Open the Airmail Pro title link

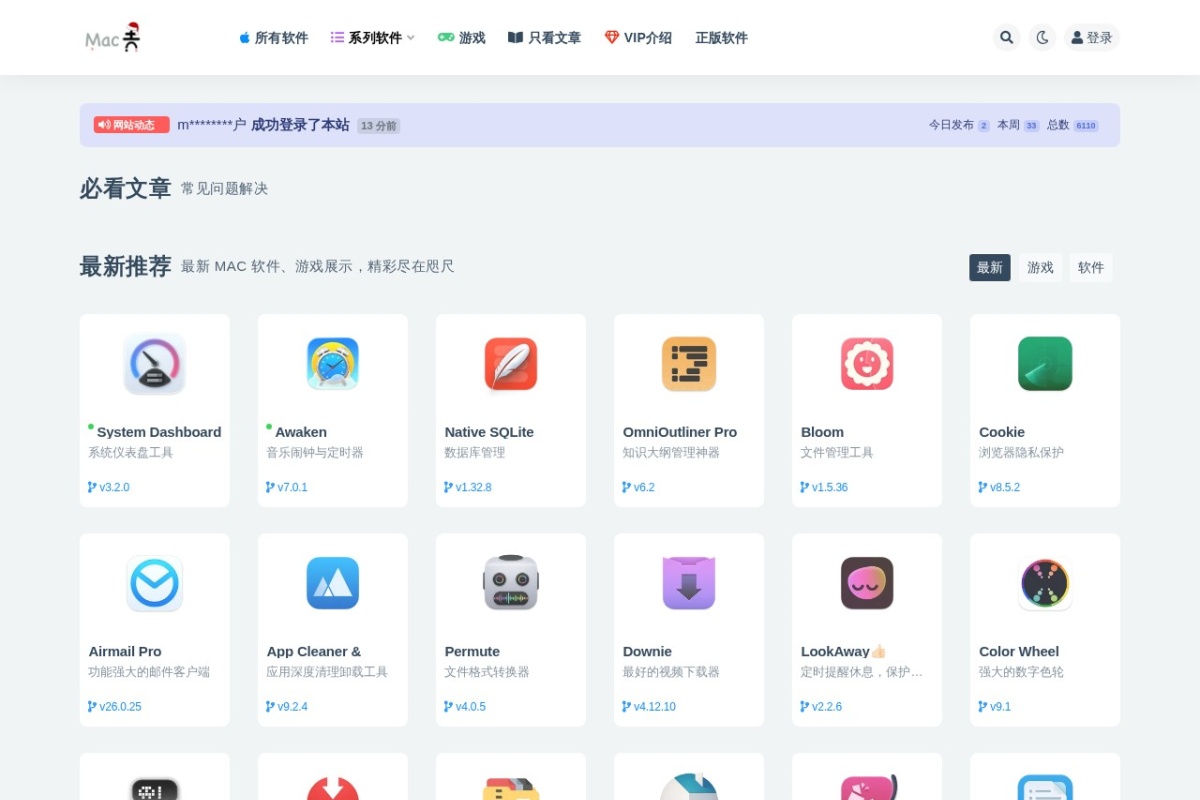[125, 651]
